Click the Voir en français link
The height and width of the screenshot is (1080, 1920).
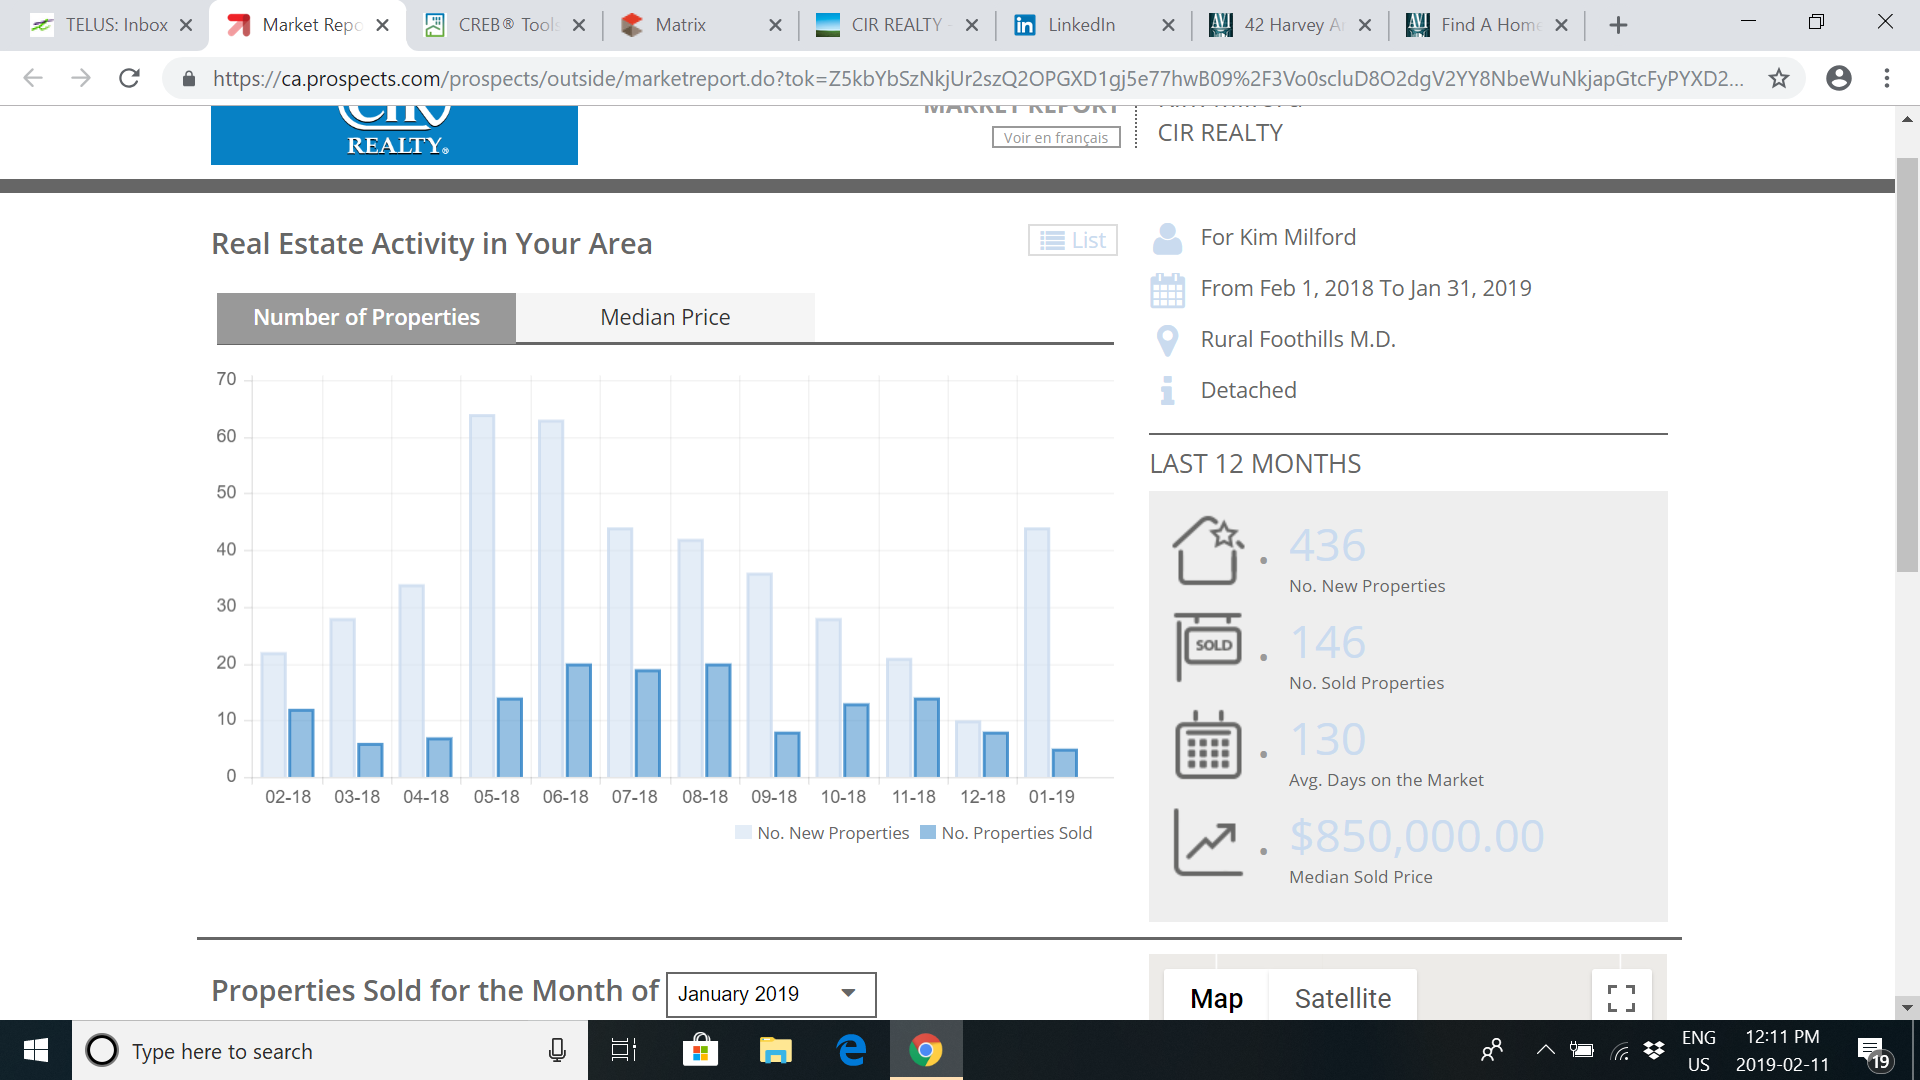(x=1056, y=137)
